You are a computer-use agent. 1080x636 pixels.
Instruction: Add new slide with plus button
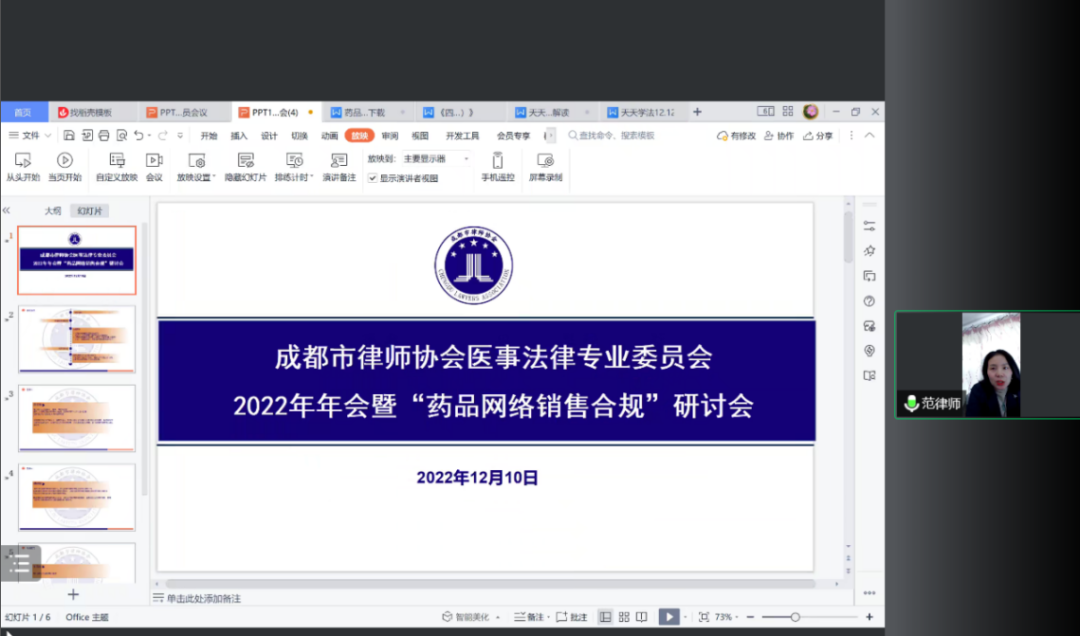(73, 594)
